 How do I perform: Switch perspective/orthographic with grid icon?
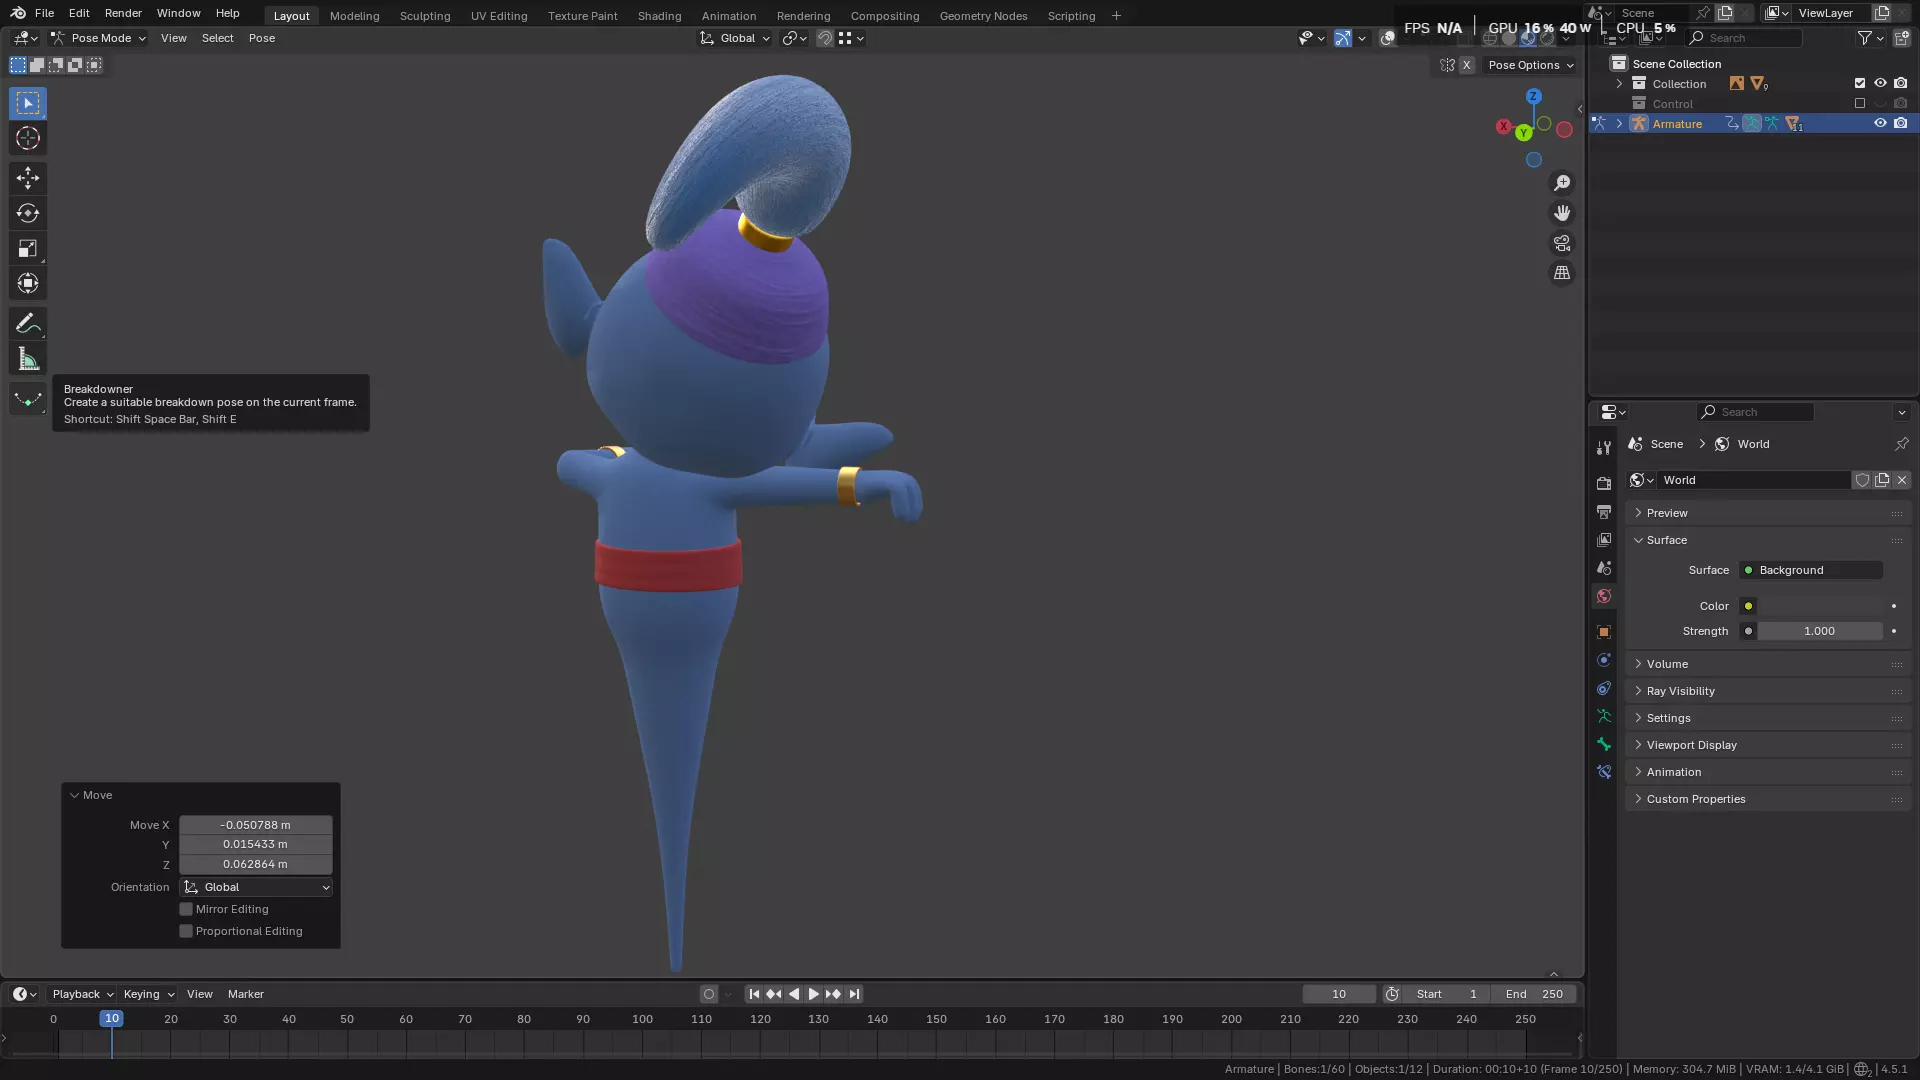(1562, 273)
